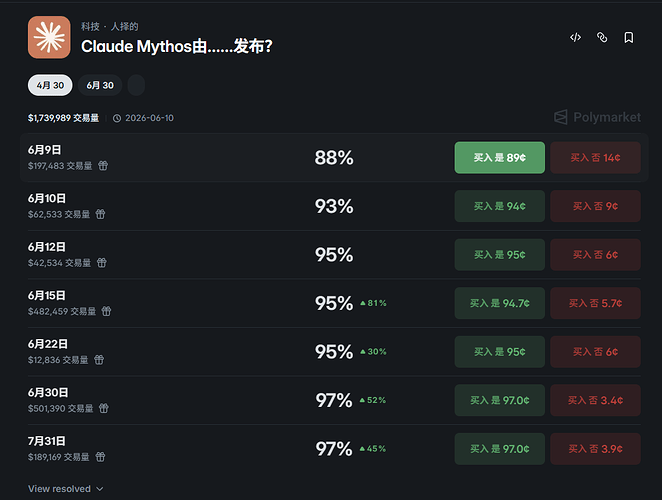Switch to the 6月 30 tab
This screenshot has height=500, width=662.
click(x=100, y=85)
